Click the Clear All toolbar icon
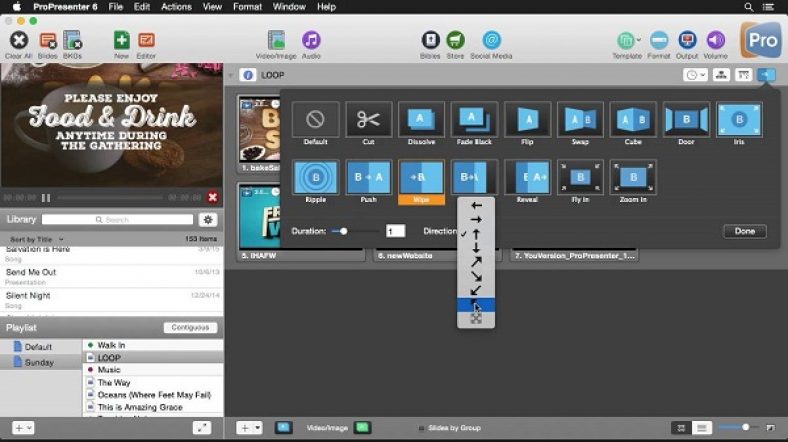 [x=18, y=42]
